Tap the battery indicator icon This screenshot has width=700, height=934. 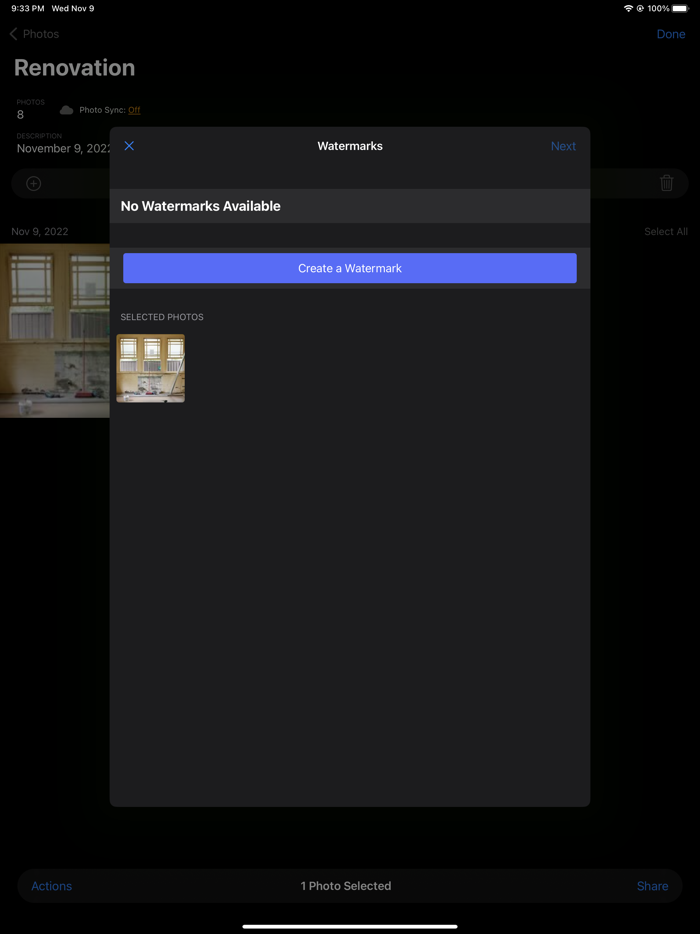680,8
